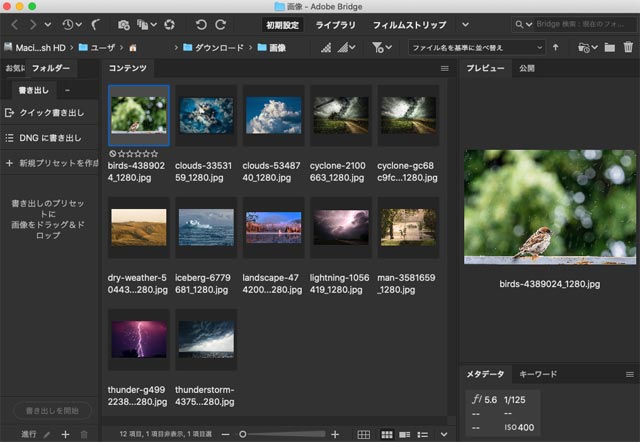640x442 pixels.
Task: Go back with the left arrow
Action: pos(15,25)
